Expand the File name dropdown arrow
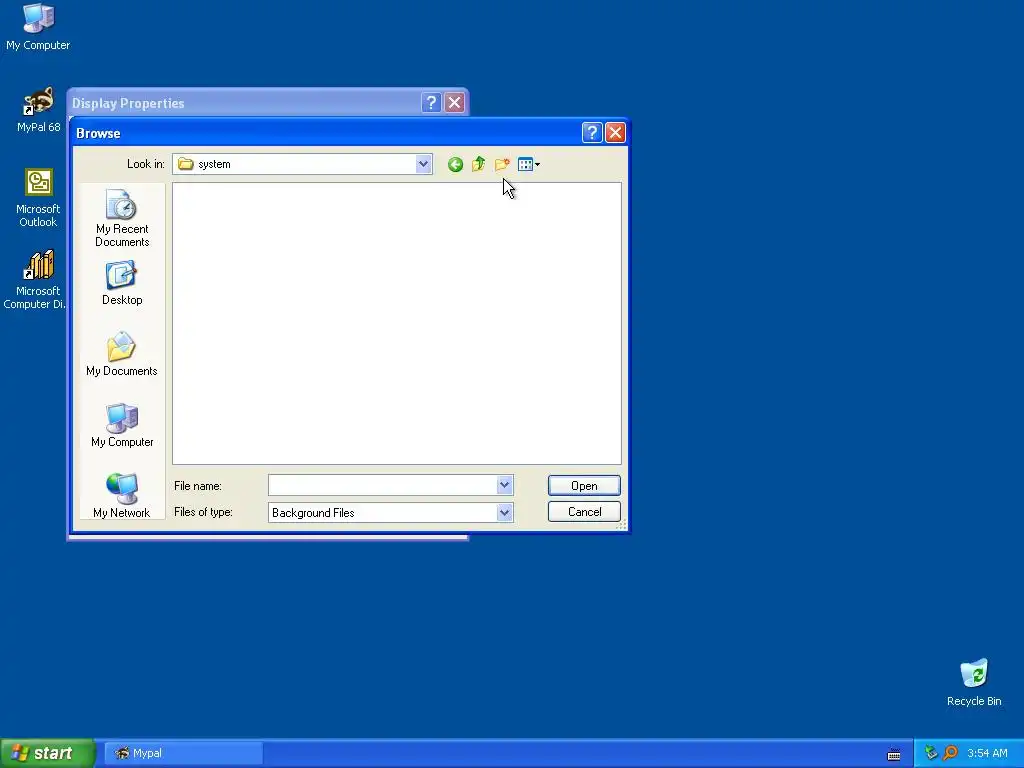The image size is (1024, 768). pos(504,485)
